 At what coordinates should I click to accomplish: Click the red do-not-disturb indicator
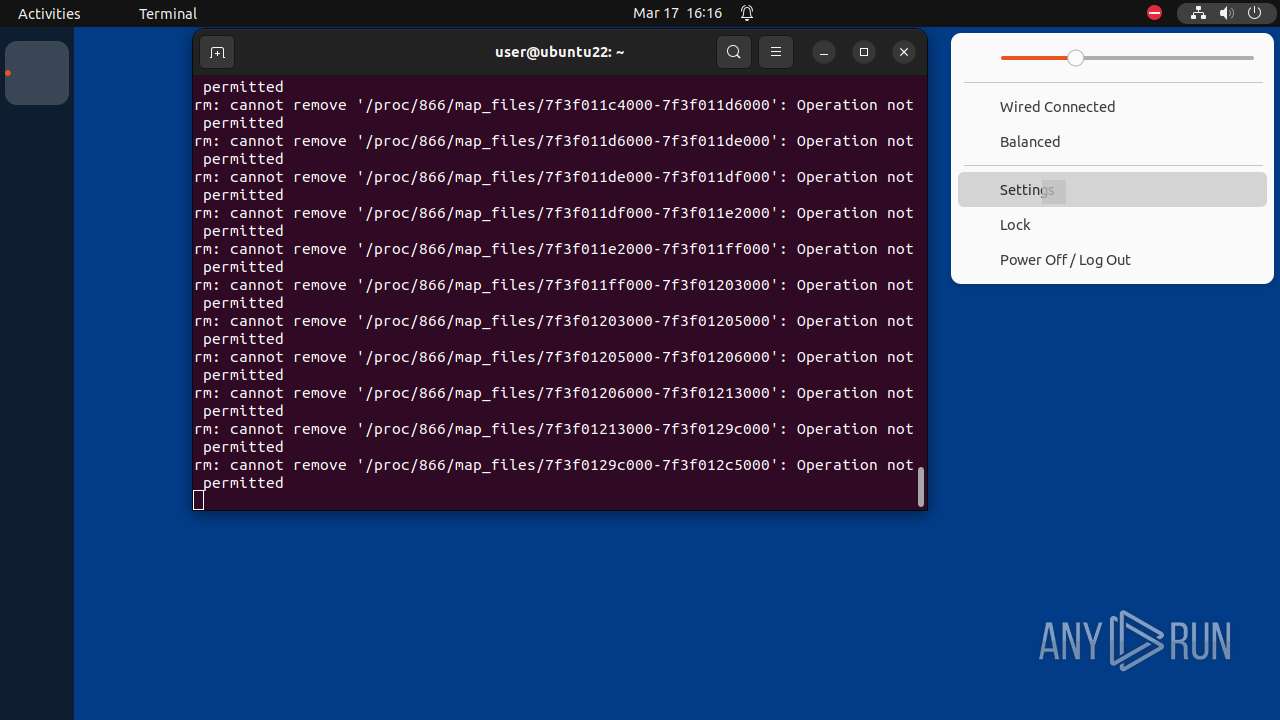1154,13
